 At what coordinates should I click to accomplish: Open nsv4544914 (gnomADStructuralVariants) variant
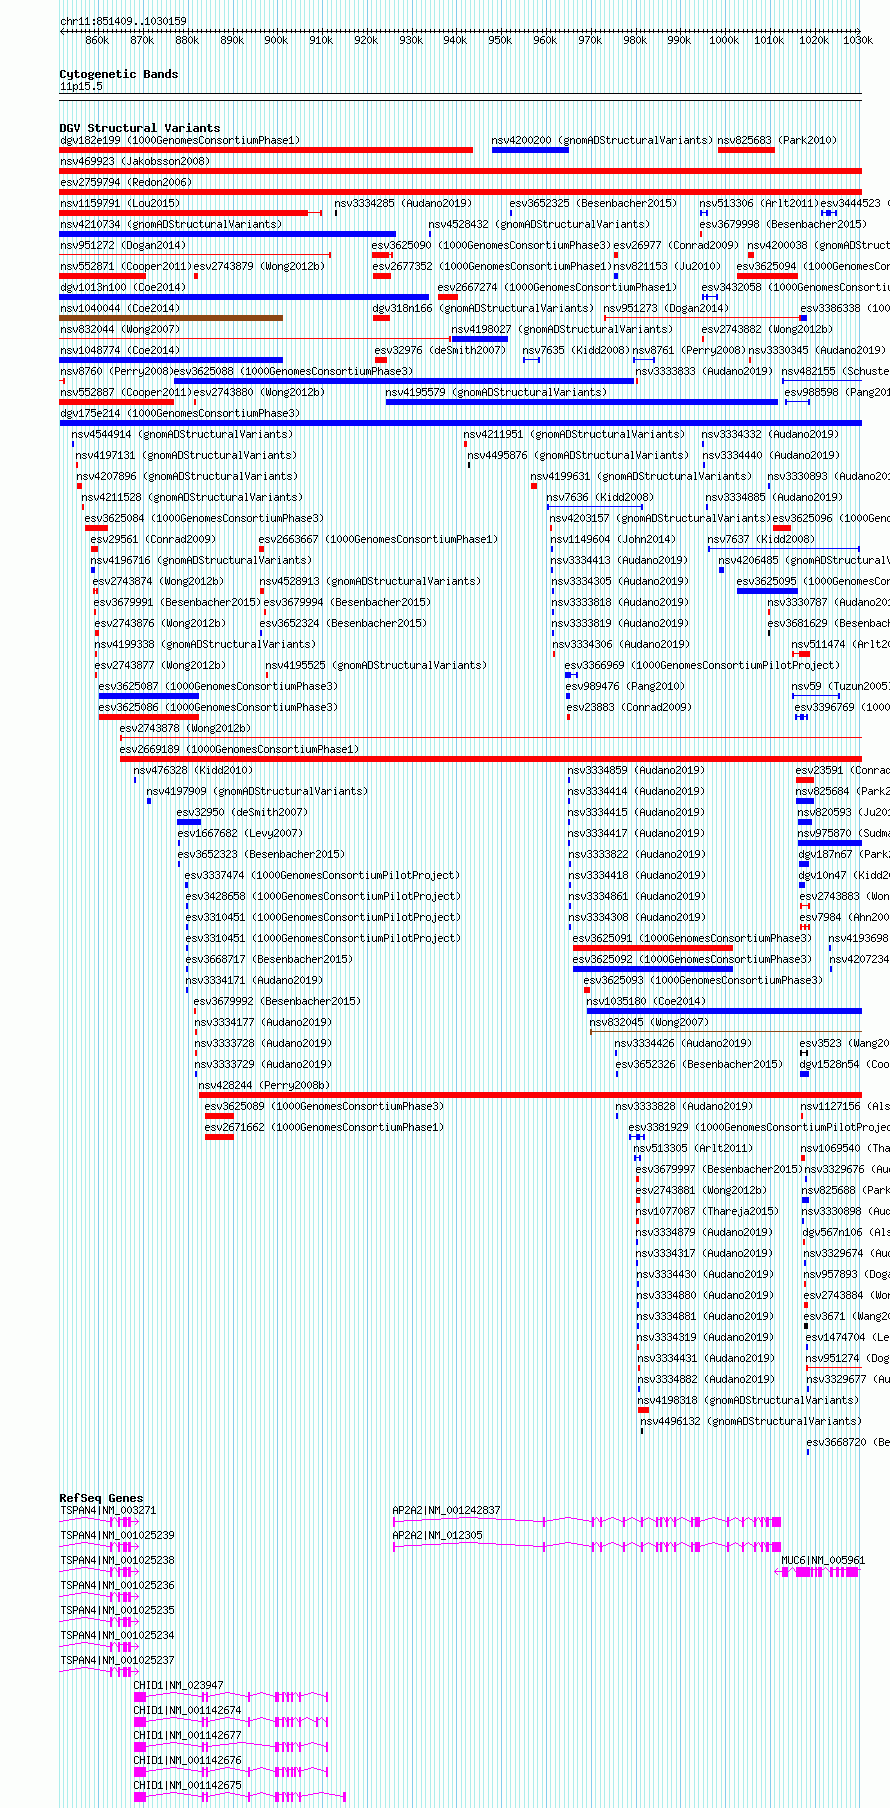(x=182, y=434)
